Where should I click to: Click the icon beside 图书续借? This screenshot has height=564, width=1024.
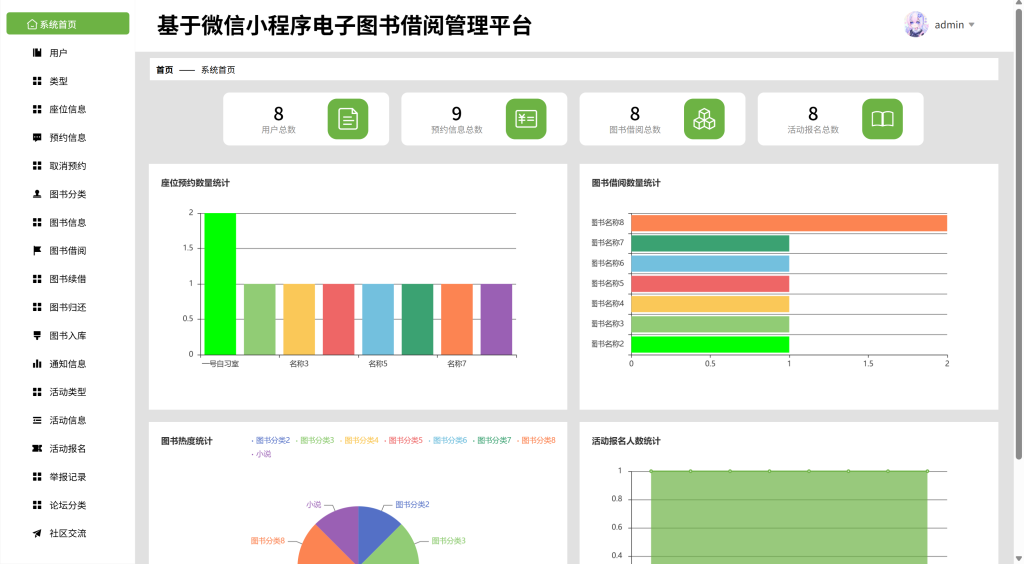tap(37, 279)
